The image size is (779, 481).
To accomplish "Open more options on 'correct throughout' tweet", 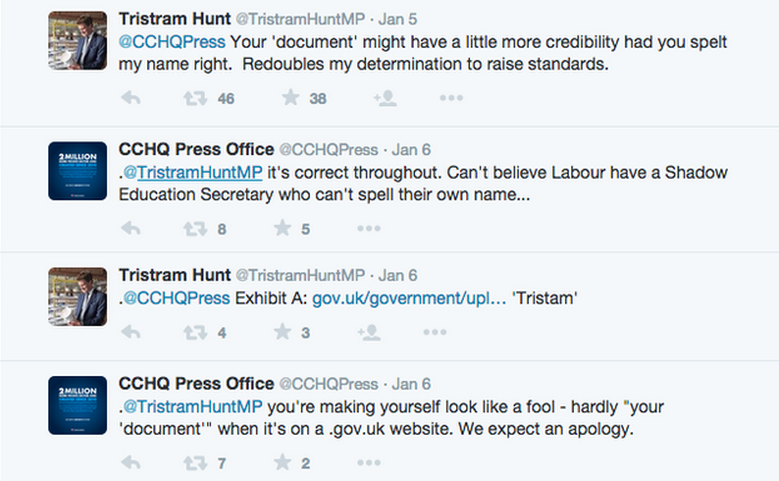I will coord(369,229).
